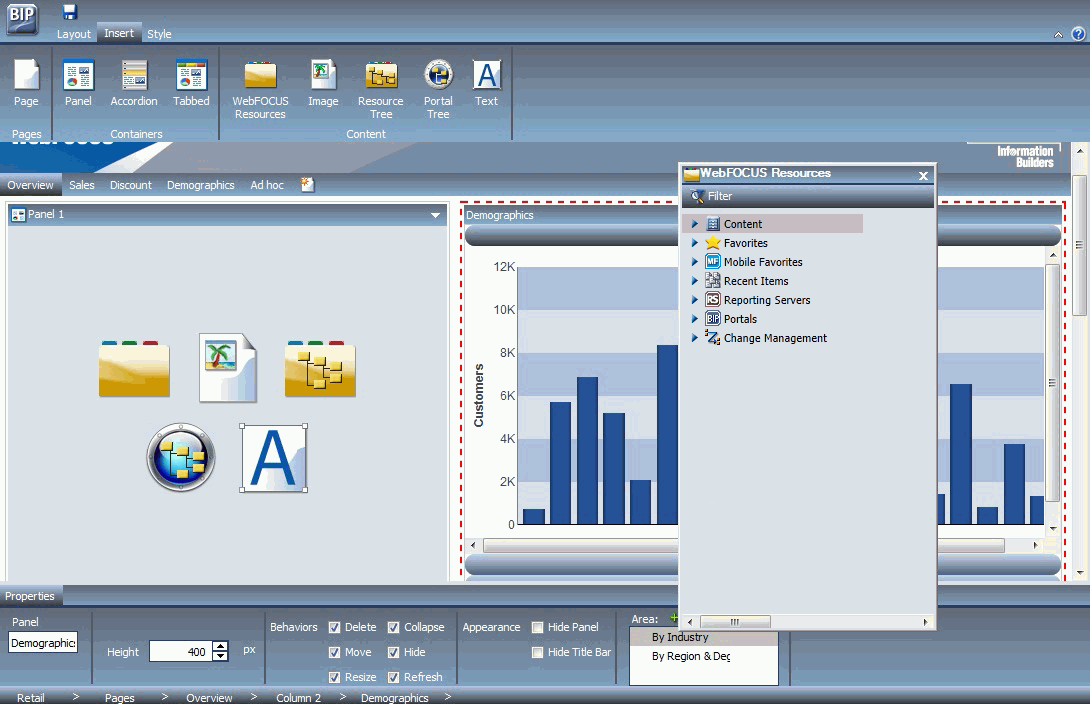Image resolution: width=1090 pixels, height=704 pixels.
Task: Open the BIP application menu button
Action: pyautogui.click(x=22, y=19)
